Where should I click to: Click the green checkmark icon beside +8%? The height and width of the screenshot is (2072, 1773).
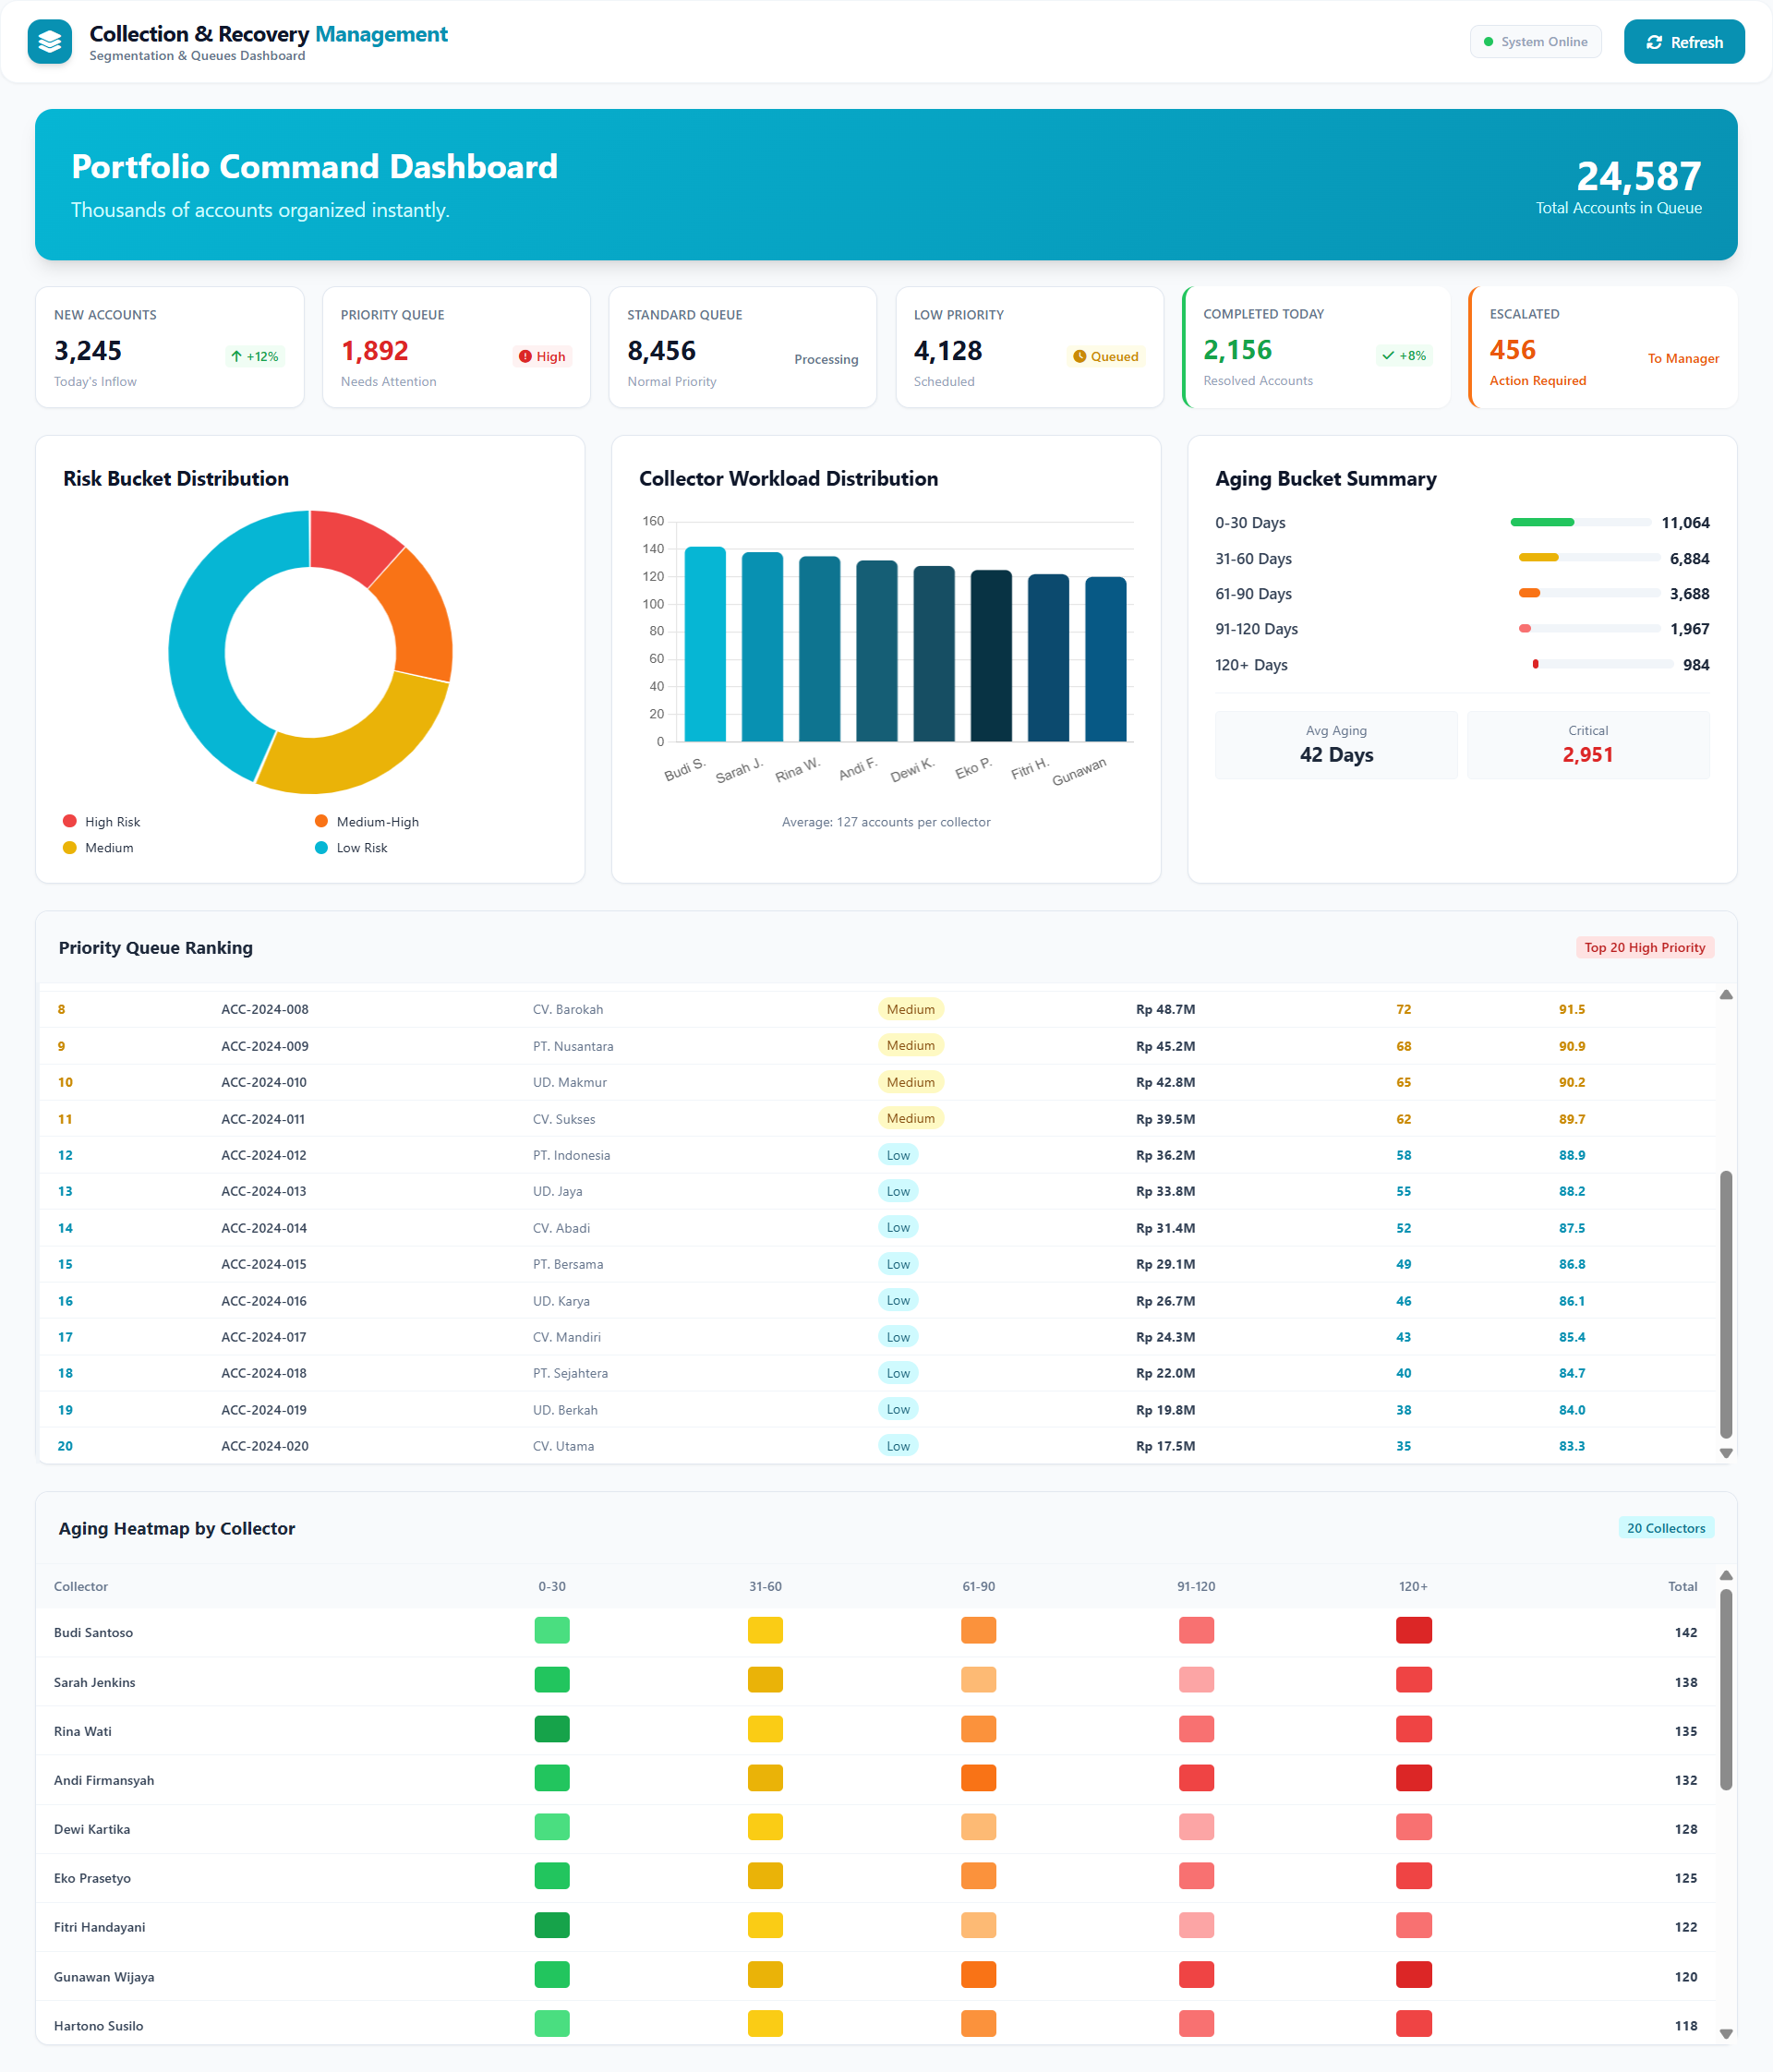click(x=1387, y=355)
